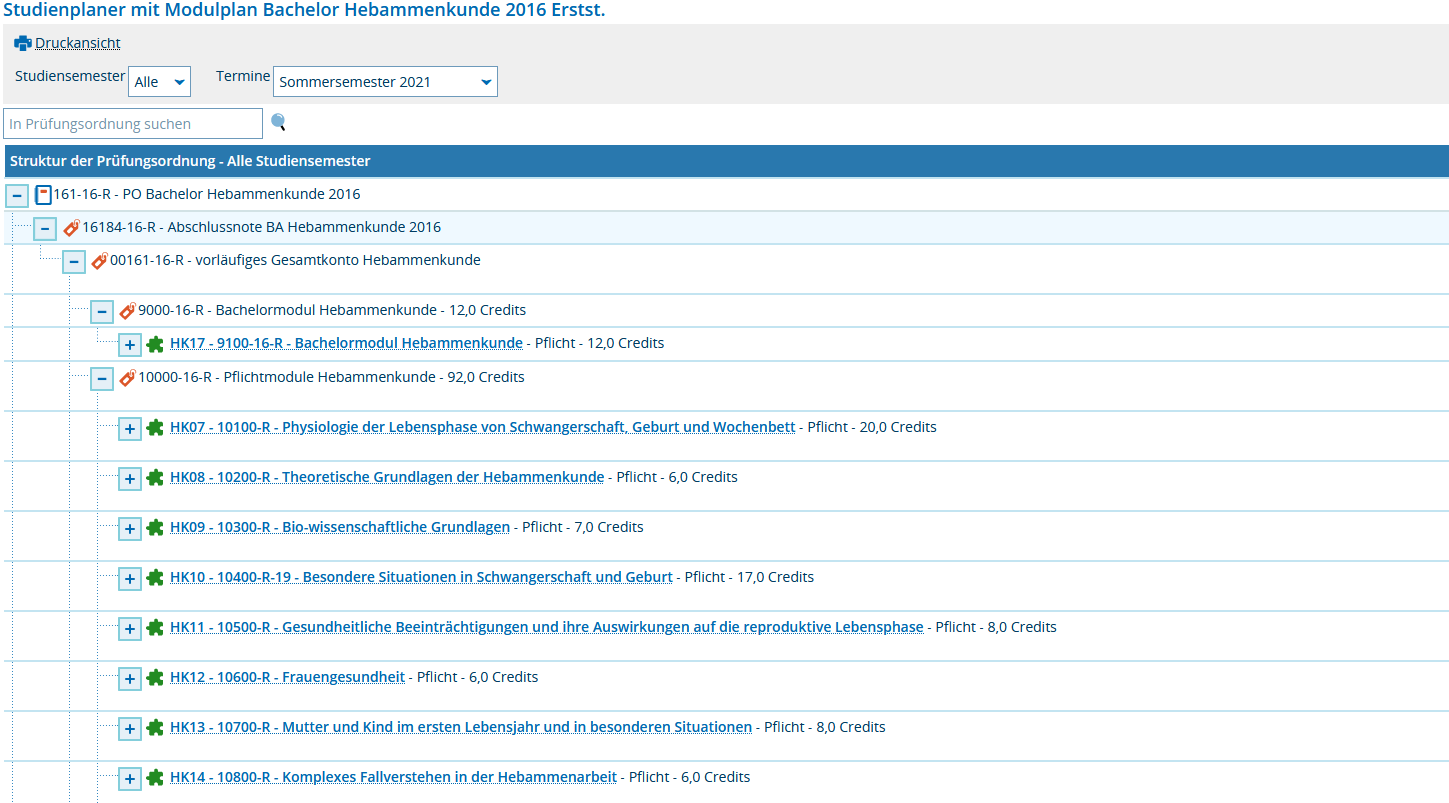Open HK10 Besondere Situationen in Schwangerschaft link

(x=420, y=577)
